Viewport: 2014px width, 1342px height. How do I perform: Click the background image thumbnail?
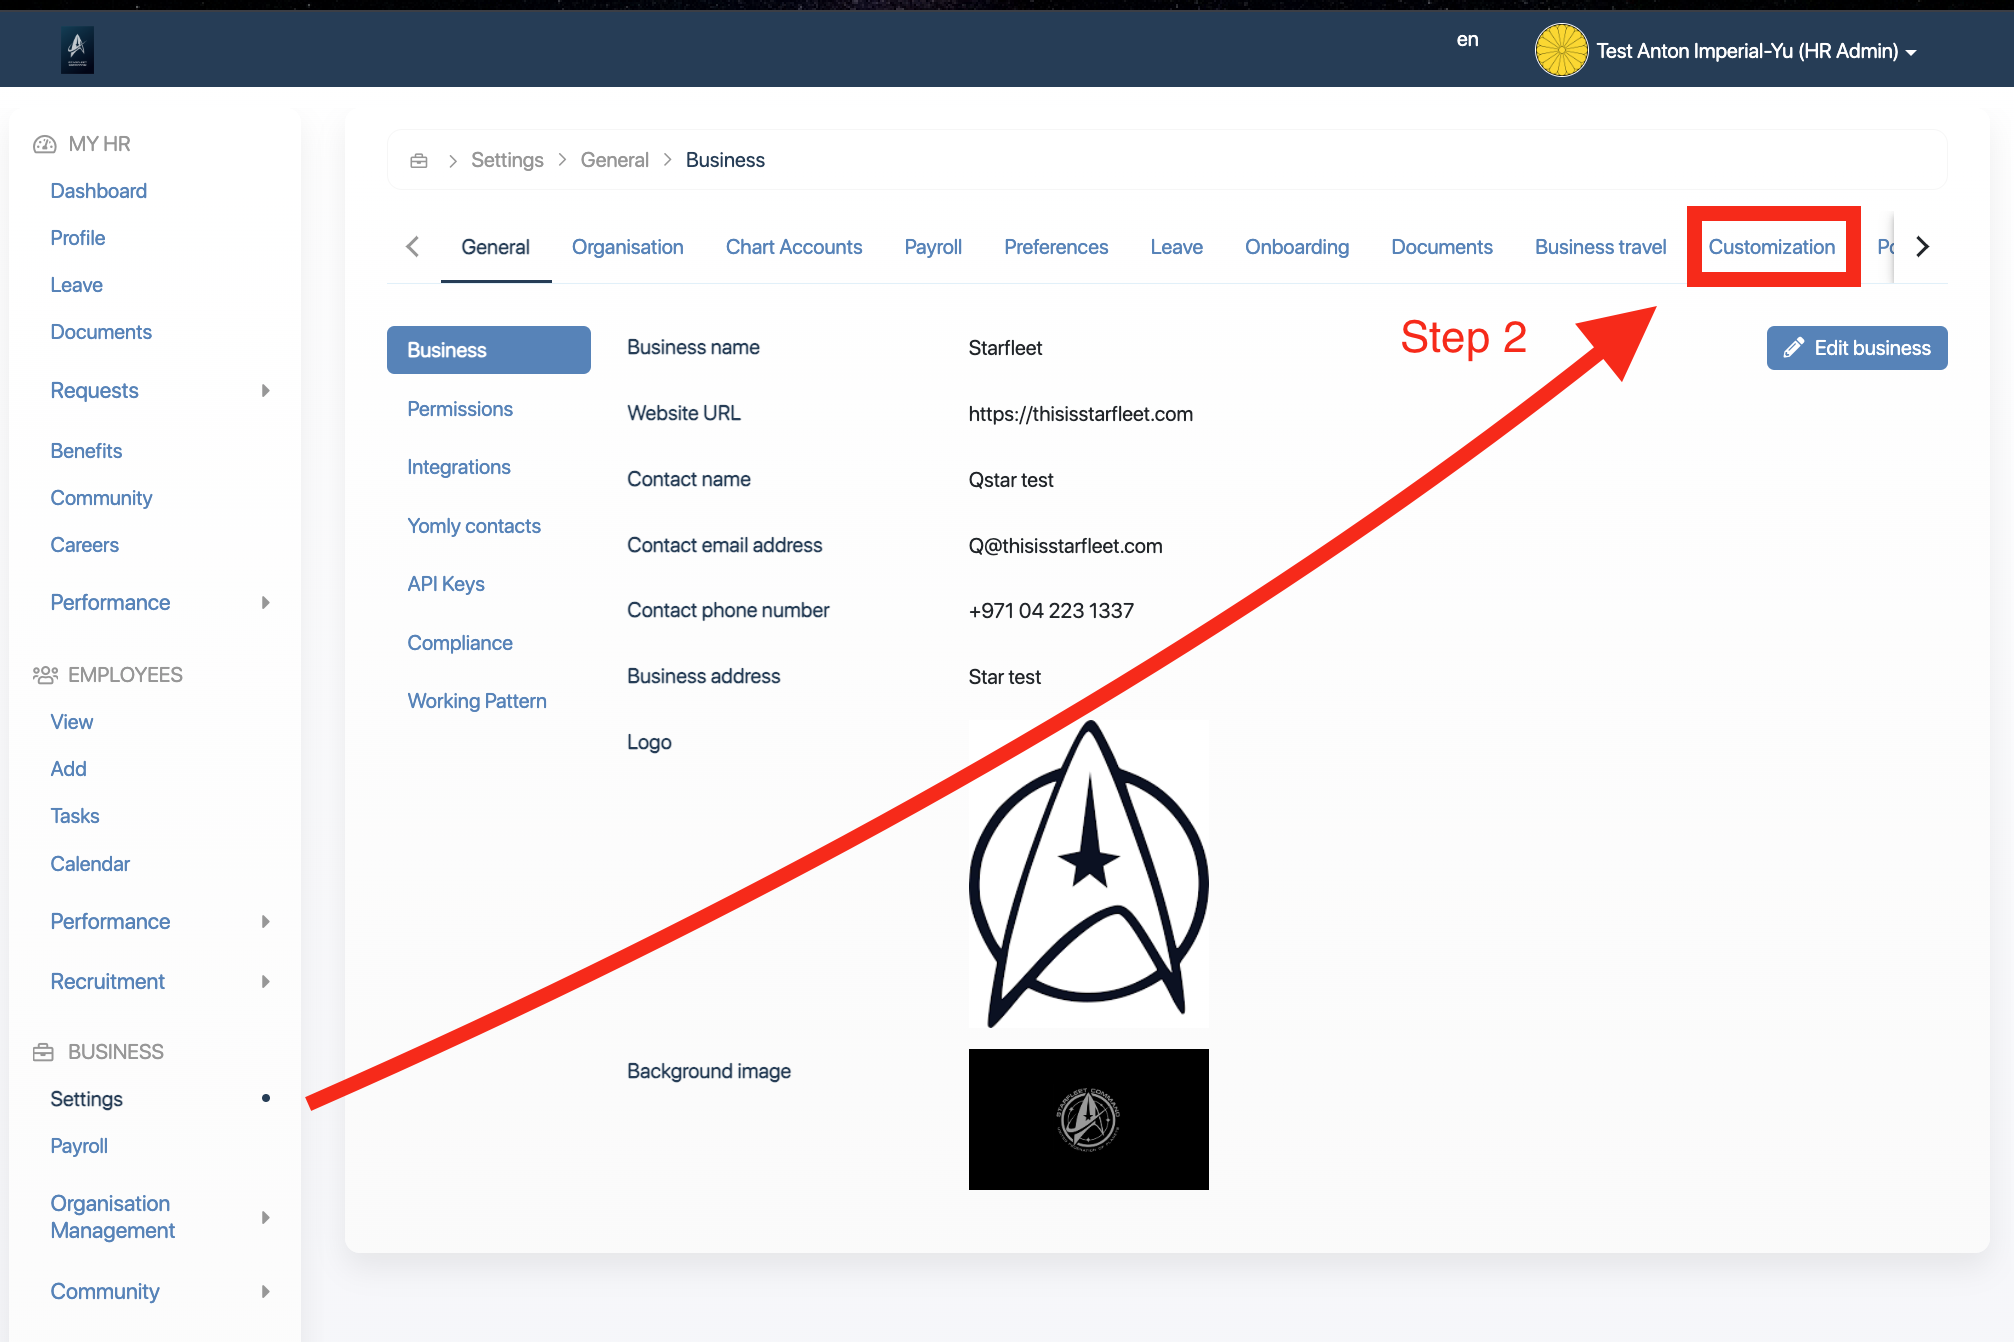(x=1088, y=1119)
